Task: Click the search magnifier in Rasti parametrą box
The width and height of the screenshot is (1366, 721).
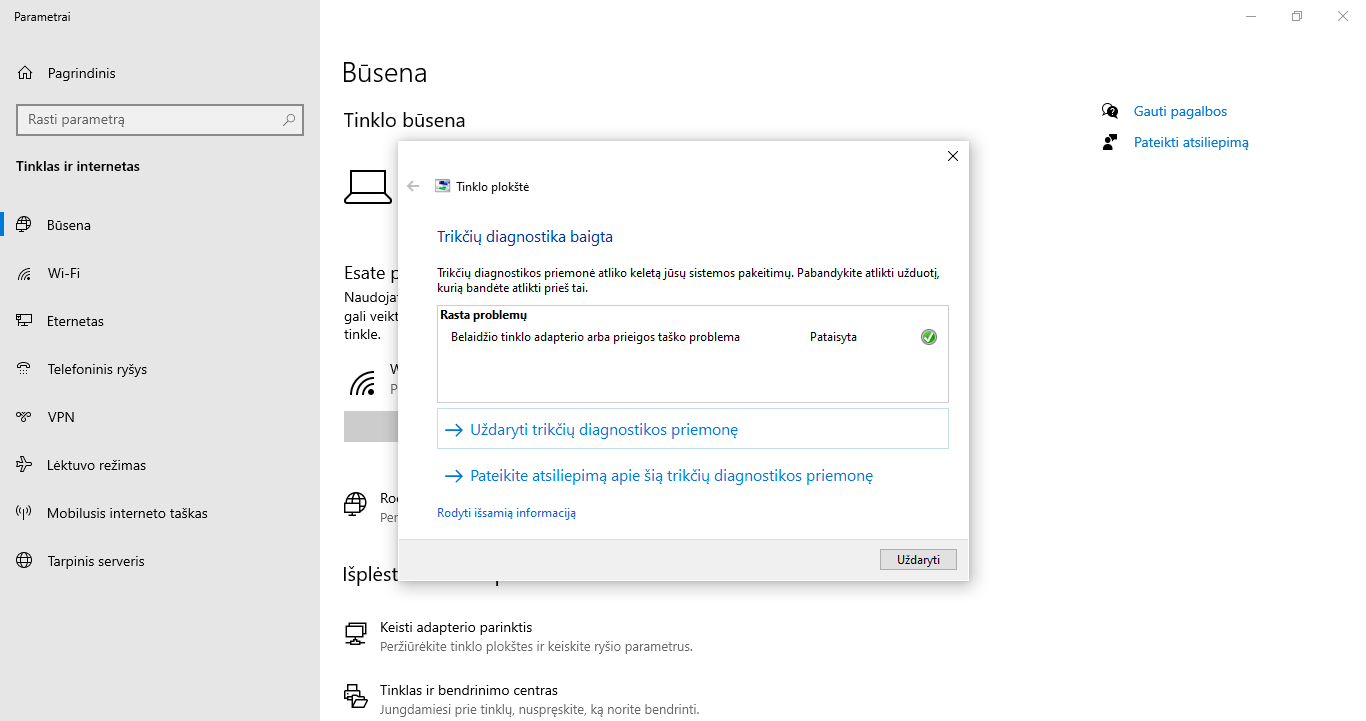Action: point(289,119)
